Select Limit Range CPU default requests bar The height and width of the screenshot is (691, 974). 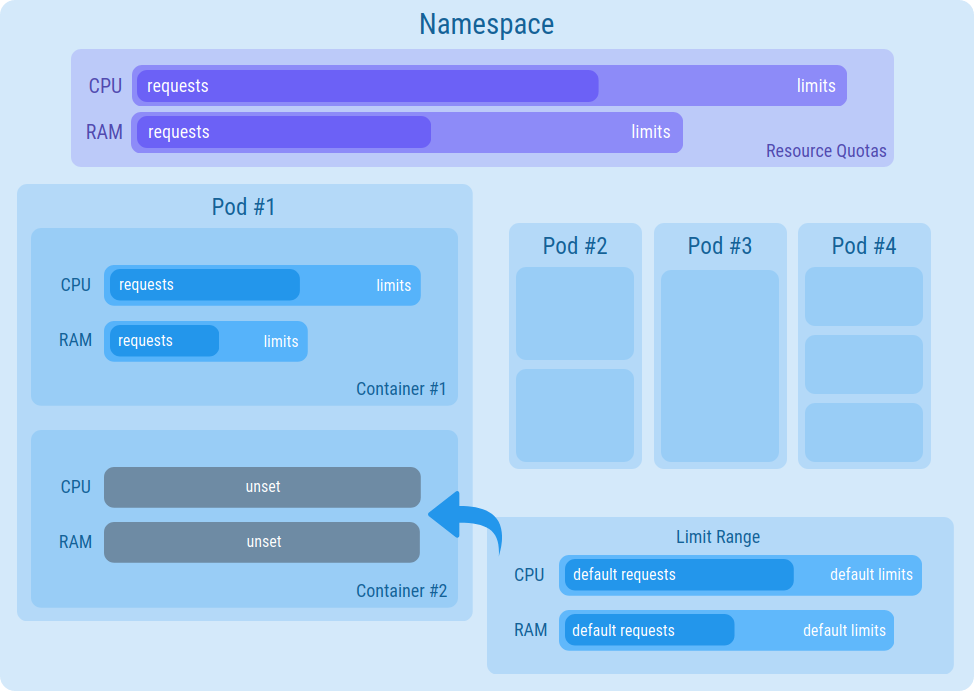pos(678,575)
